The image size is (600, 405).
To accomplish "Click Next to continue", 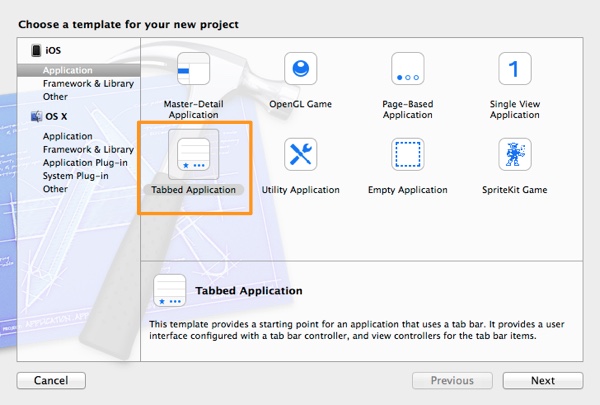I will tap(542, 380).
